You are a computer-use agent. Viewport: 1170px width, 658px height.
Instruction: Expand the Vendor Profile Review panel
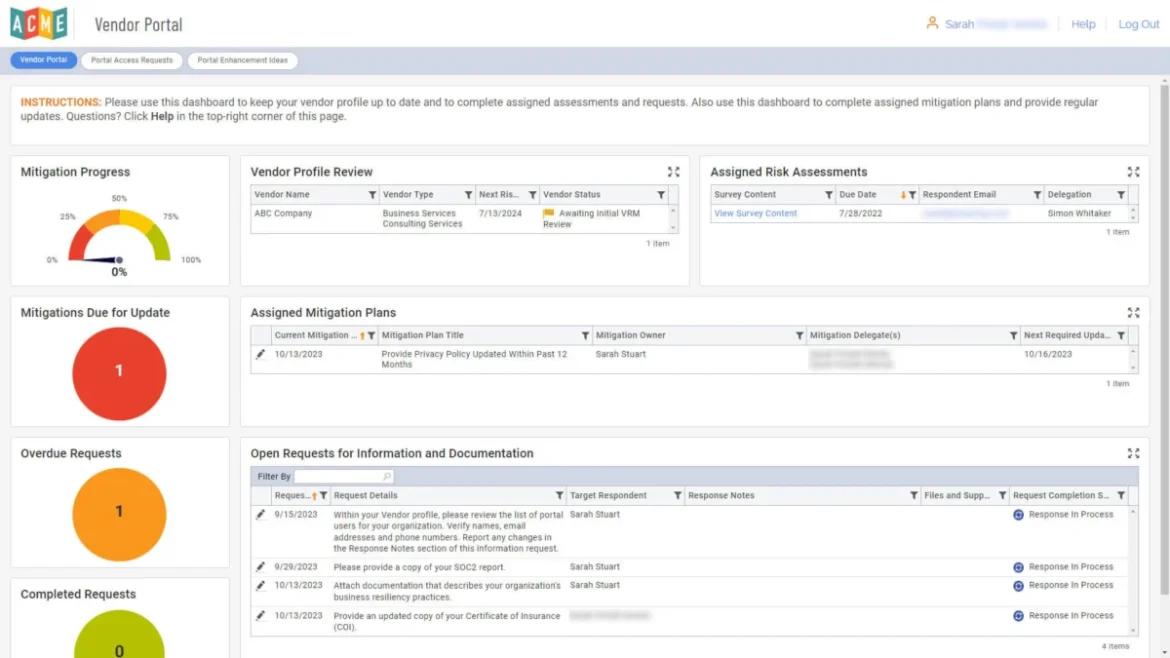point(674,172)
